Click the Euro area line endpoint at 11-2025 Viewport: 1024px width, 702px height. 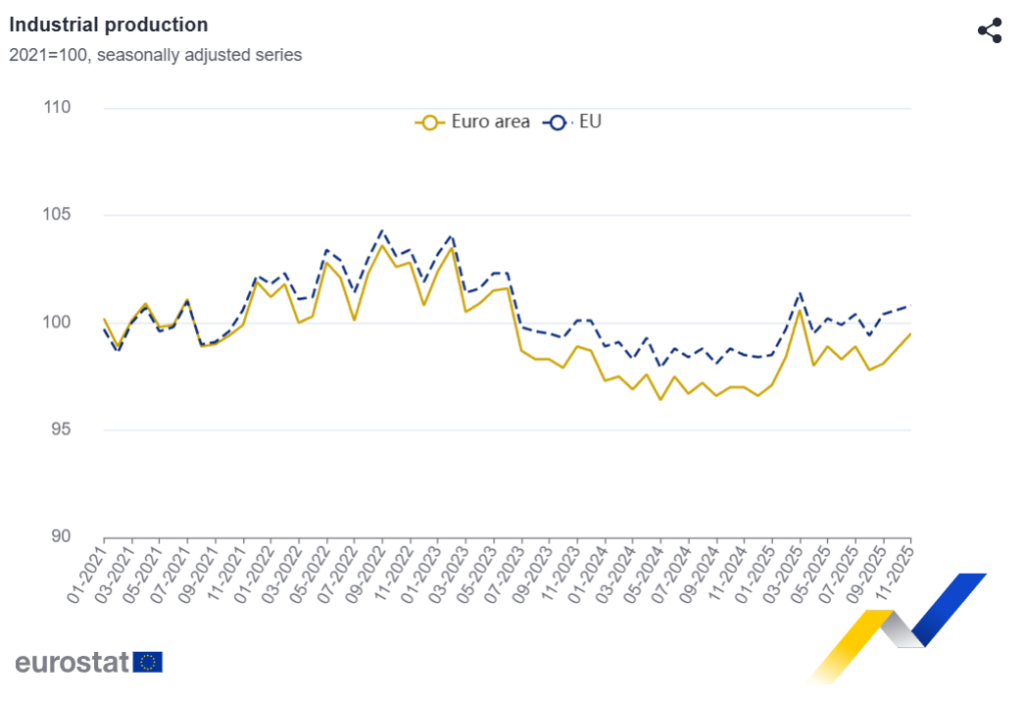tap(910, 334)
